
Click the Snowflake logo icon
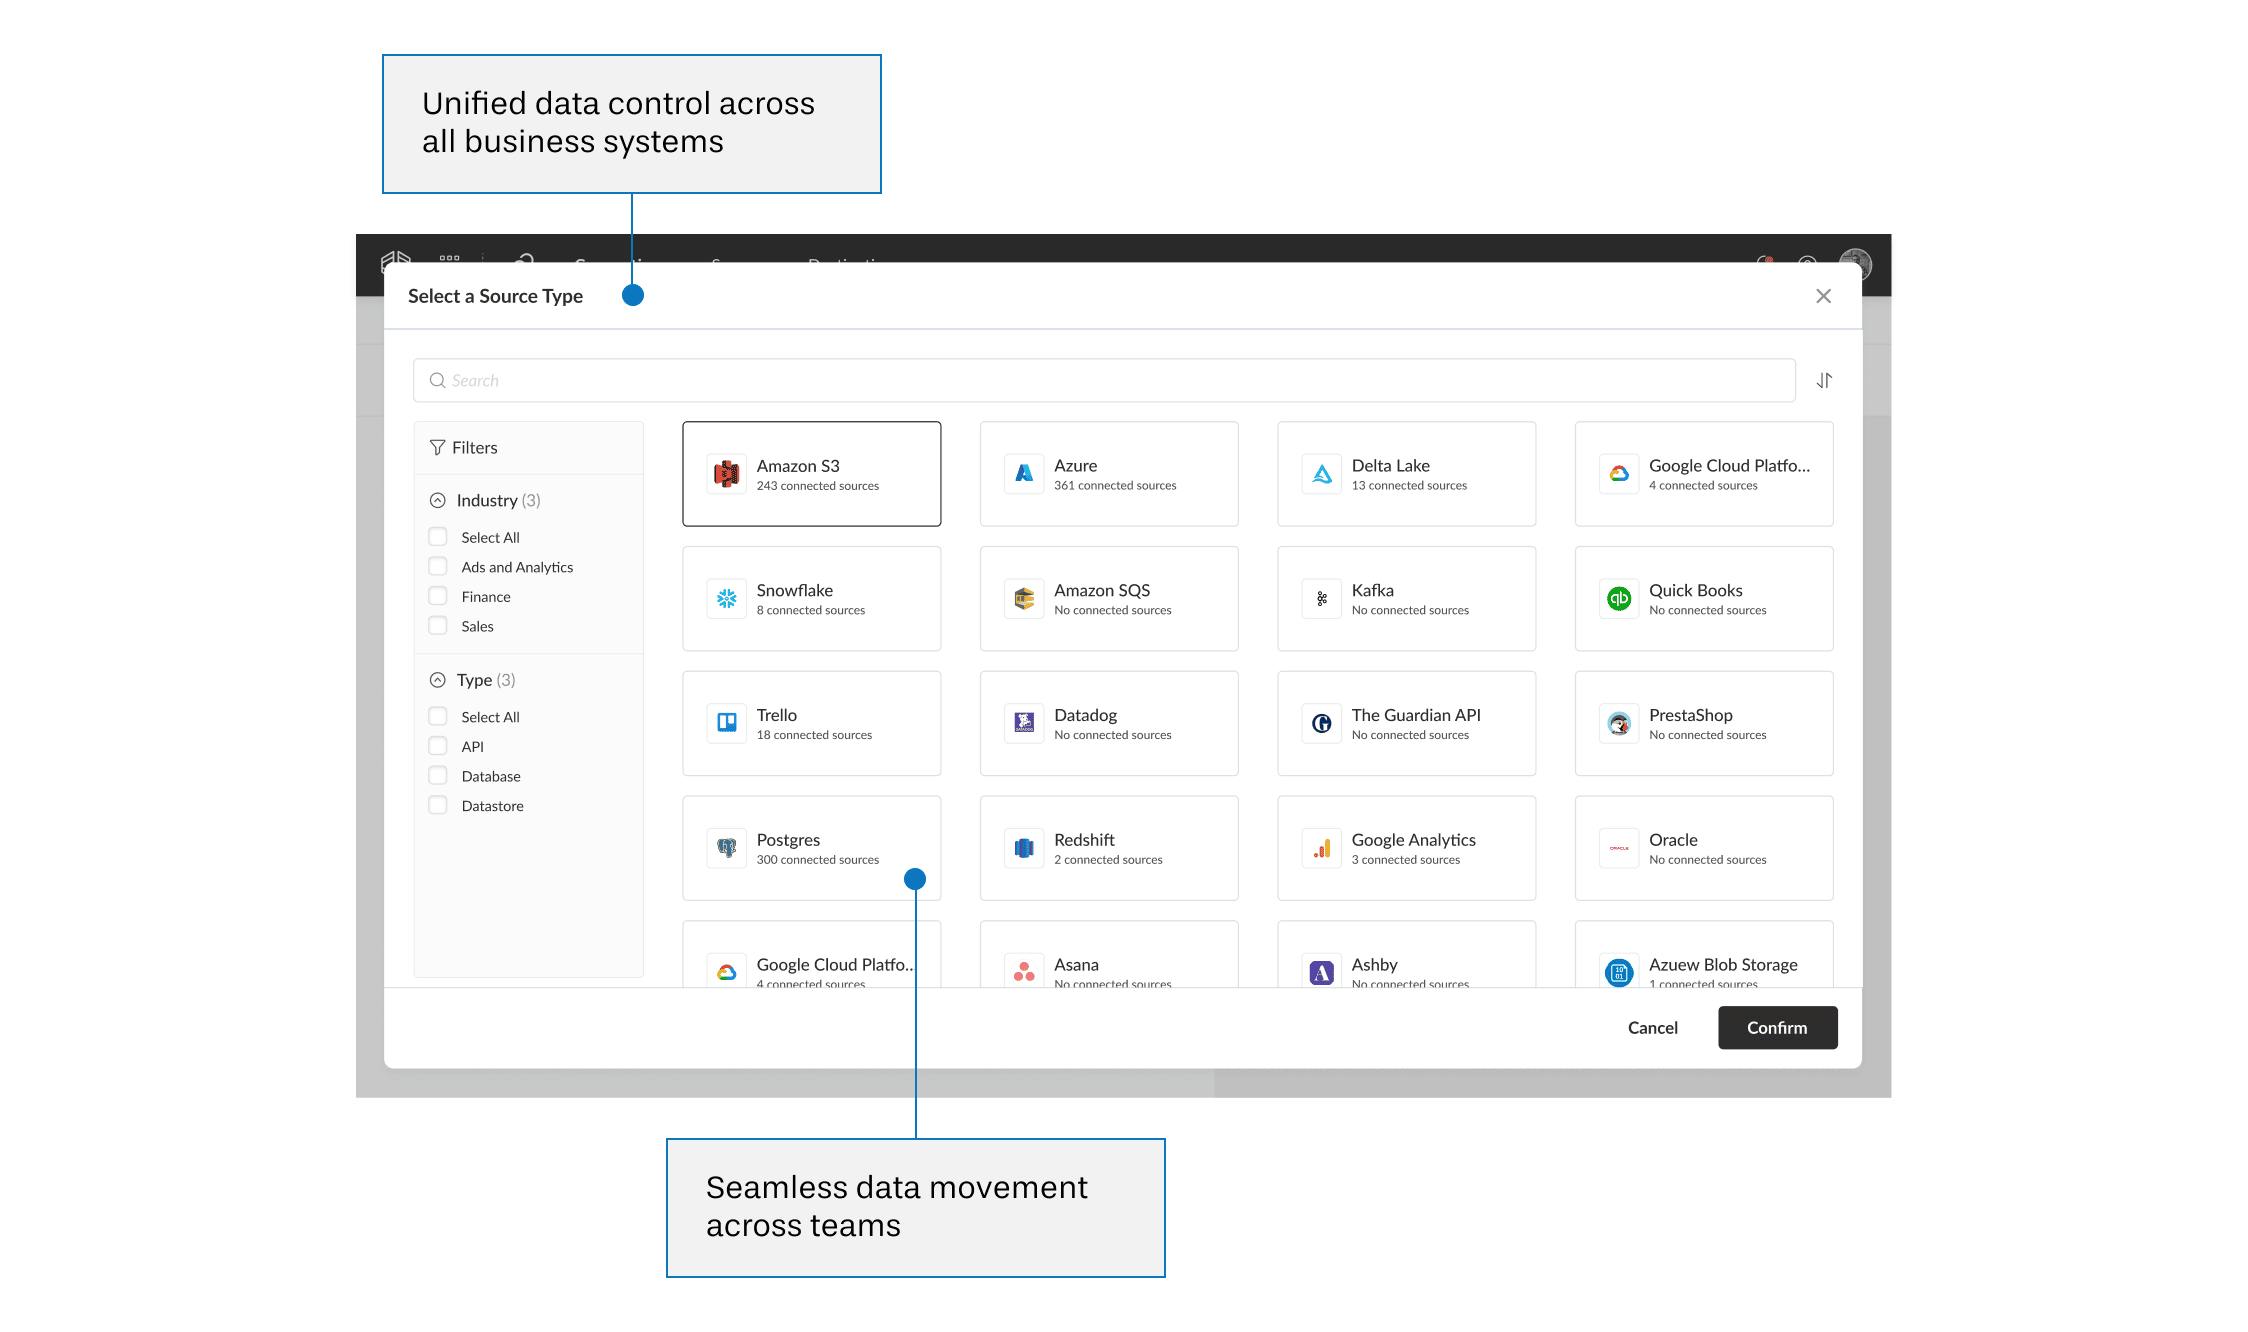[x=726, y=599]
